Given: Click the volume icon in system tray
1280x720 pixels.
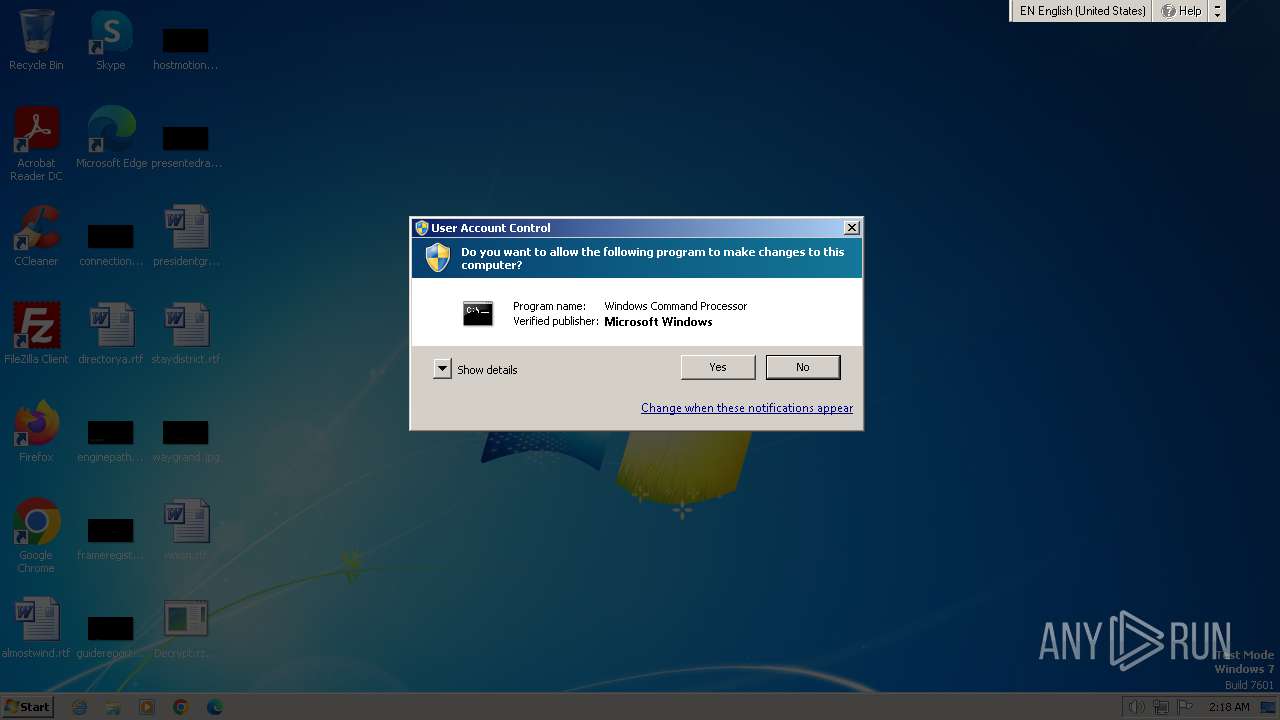Looking at the screenshot, I should 1136,707.
